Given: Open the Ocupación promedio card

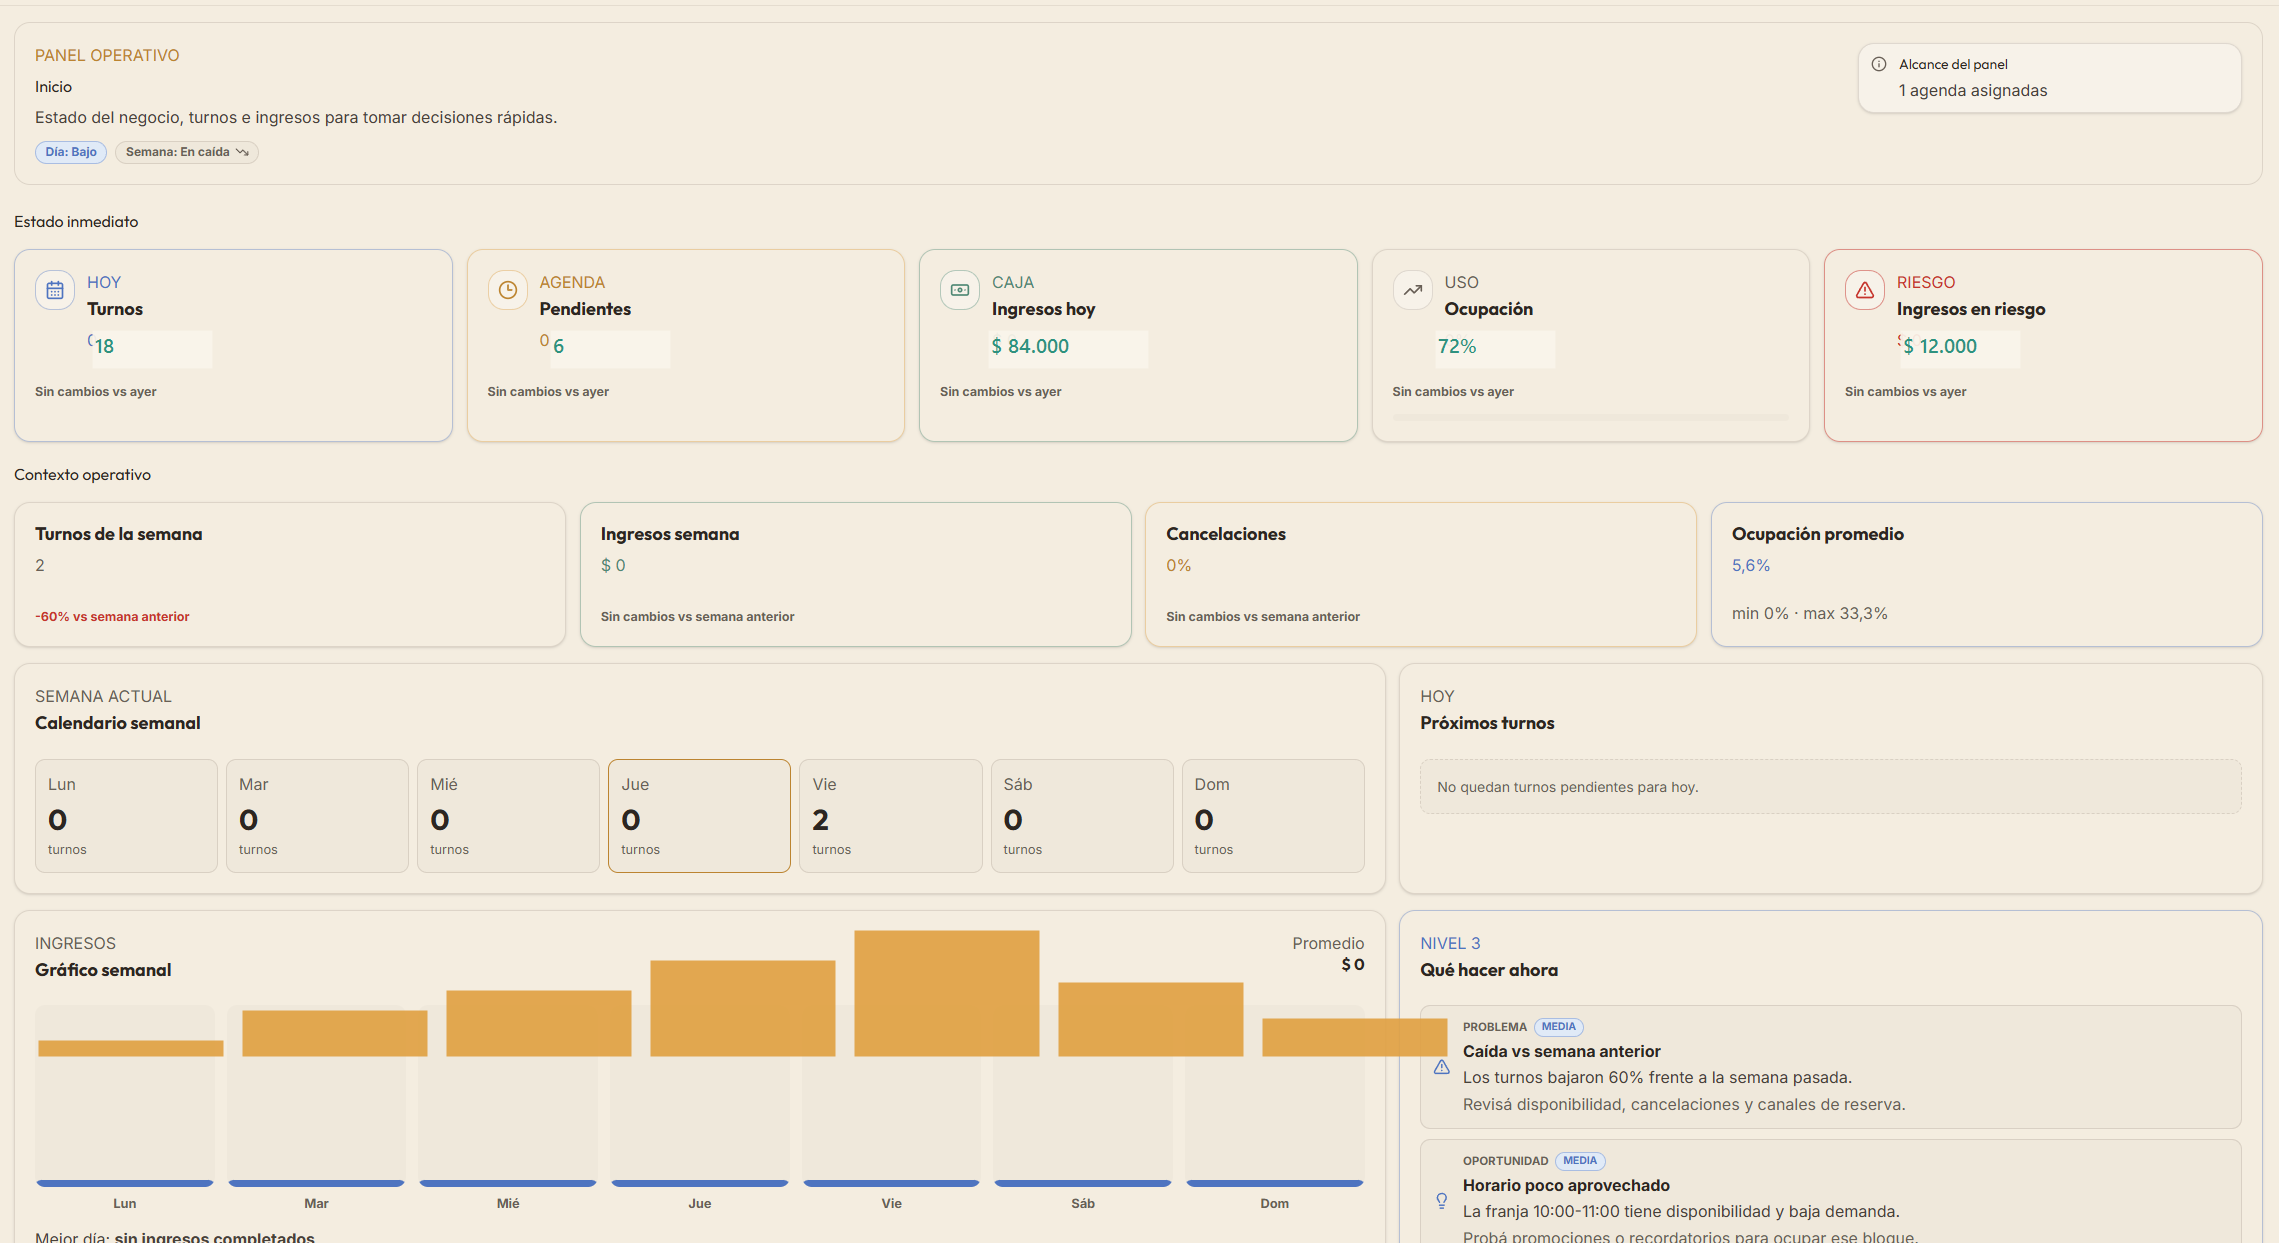Looking at the screenshot, I should click(x=1987, y=574).
